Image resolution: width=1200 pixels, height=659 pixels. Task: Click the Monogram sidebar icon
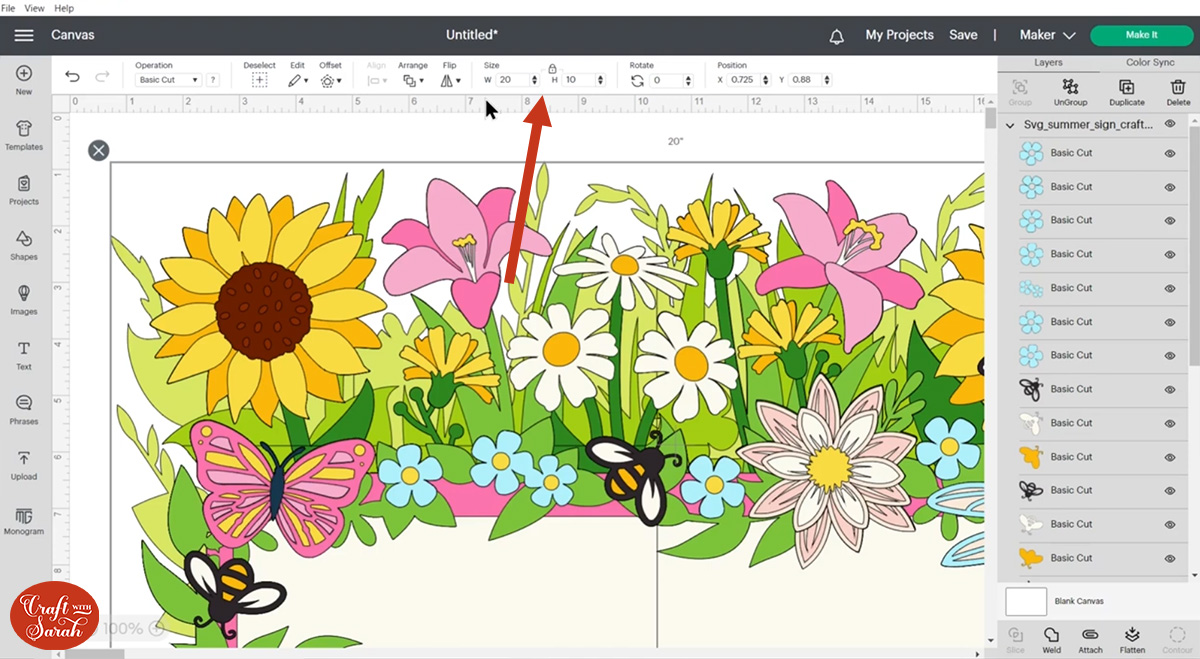24,520
